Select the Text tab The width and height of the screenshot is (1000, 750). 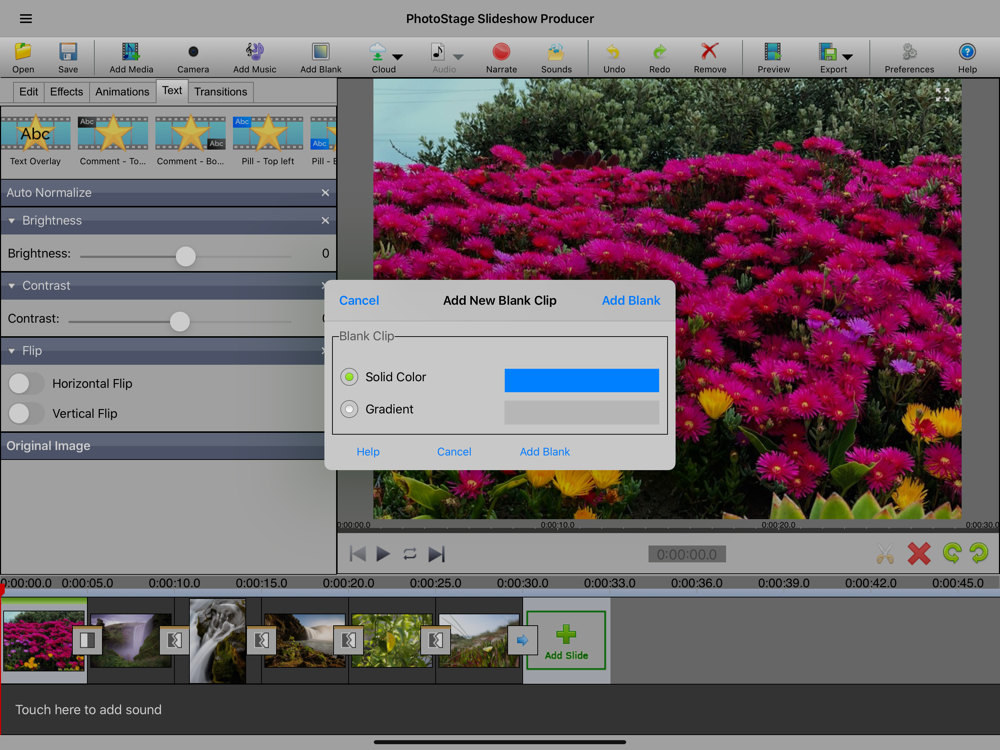click(172, 91)
